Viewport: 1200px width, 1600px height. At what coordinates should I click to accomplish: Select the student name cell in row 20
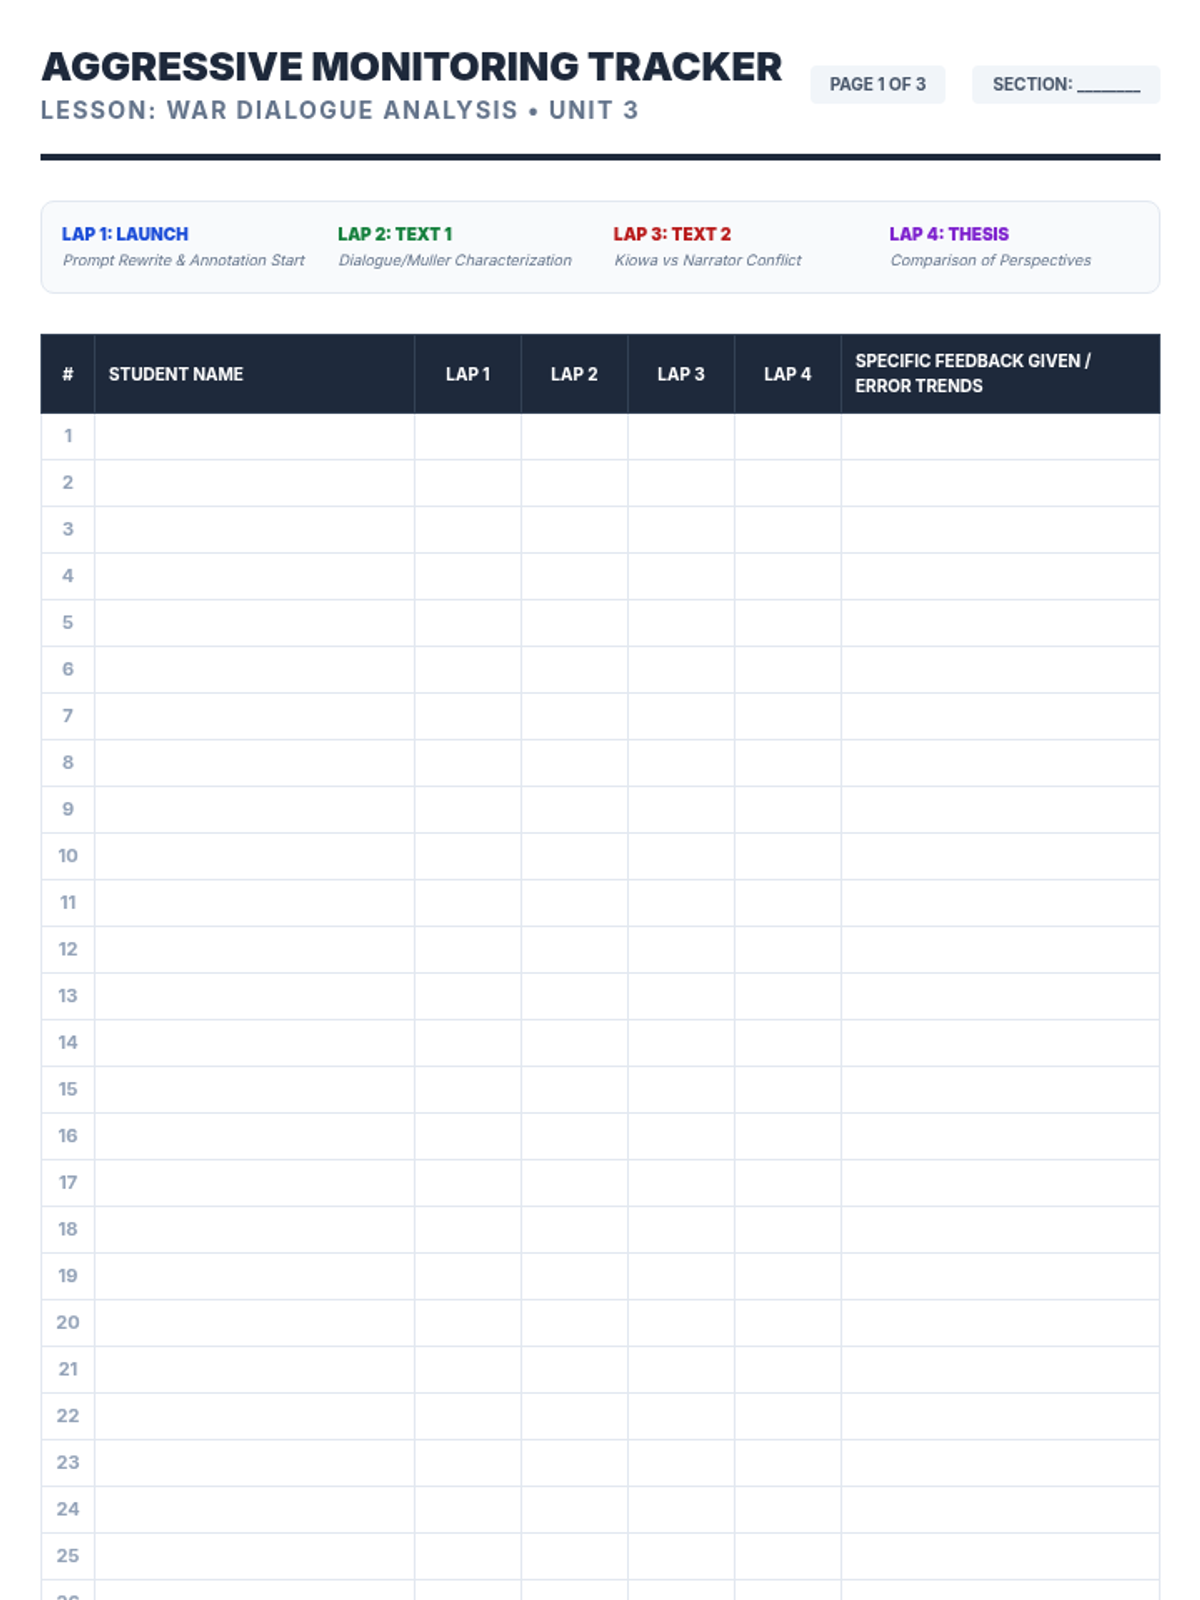254,1322
